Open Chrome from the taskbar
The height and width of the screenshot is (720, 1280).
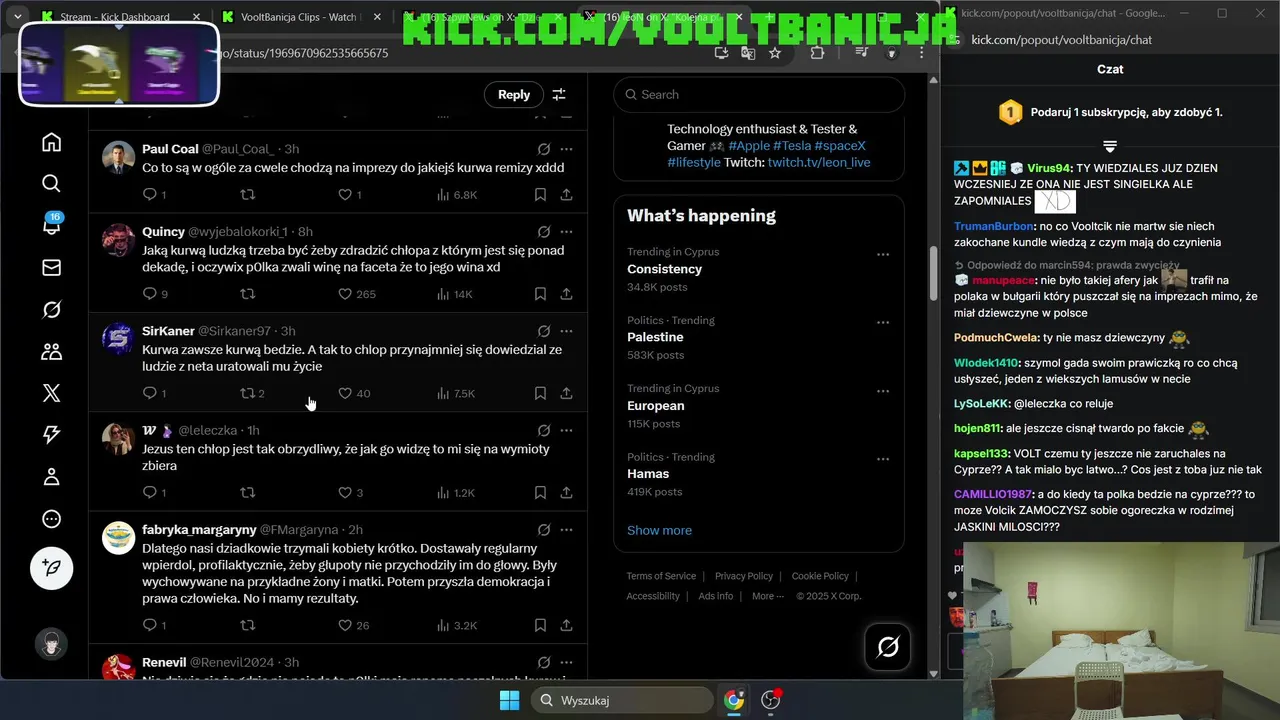734,700
